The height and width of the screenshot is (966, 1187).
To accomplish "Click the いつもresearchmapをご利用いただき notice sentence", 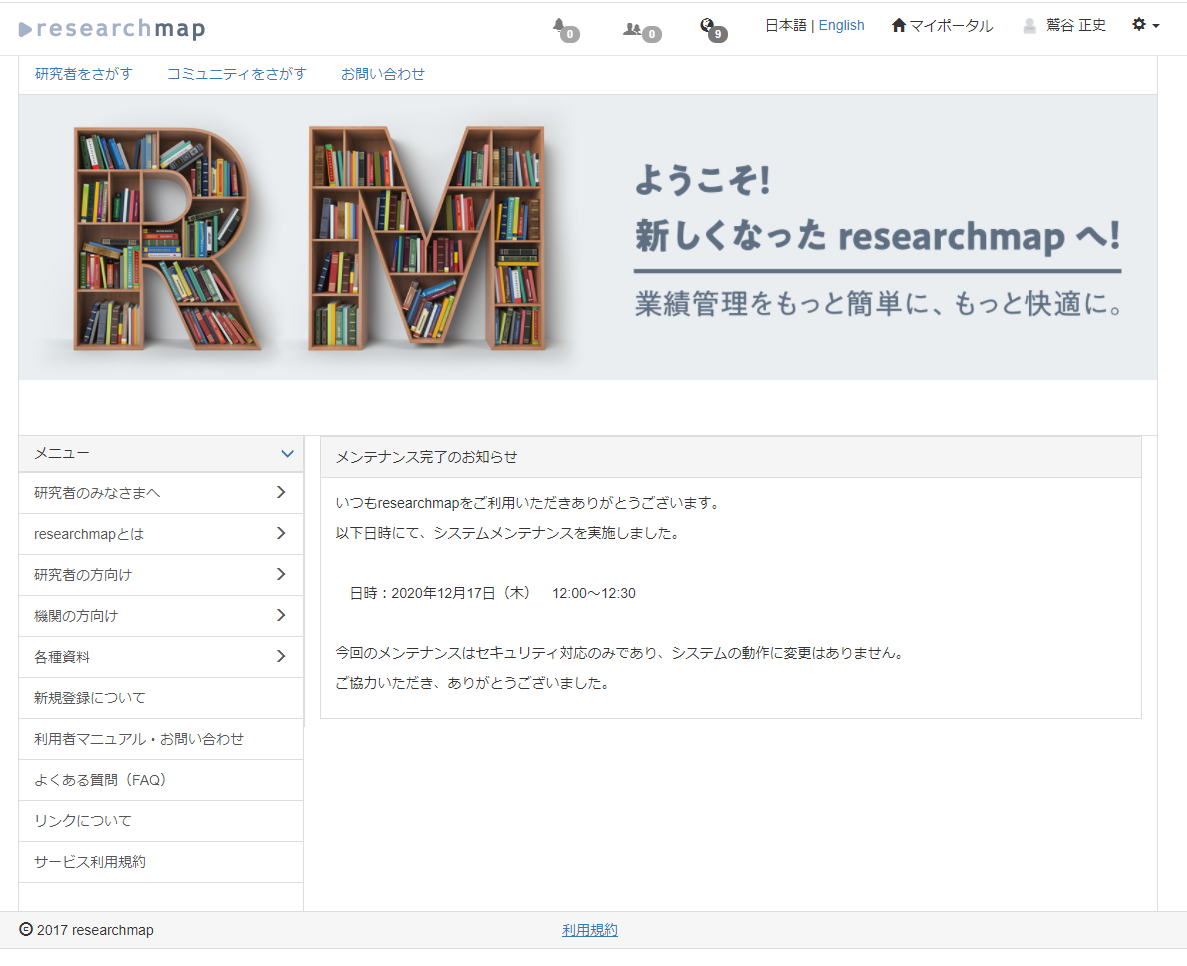I will pos(529,503).
